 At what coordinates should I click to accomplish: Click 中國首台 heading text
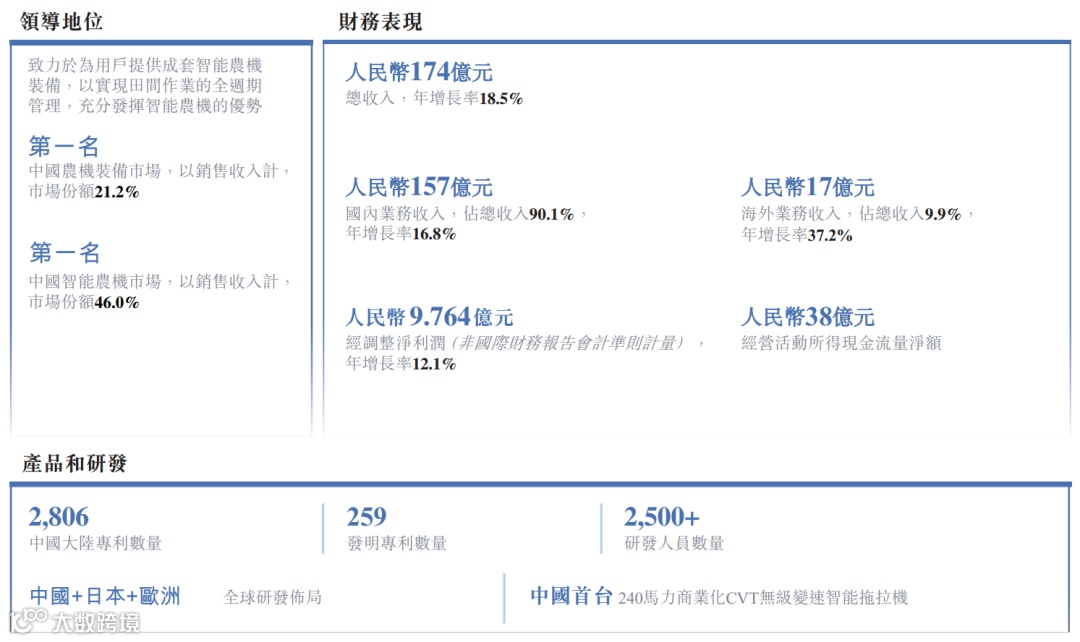572,596
